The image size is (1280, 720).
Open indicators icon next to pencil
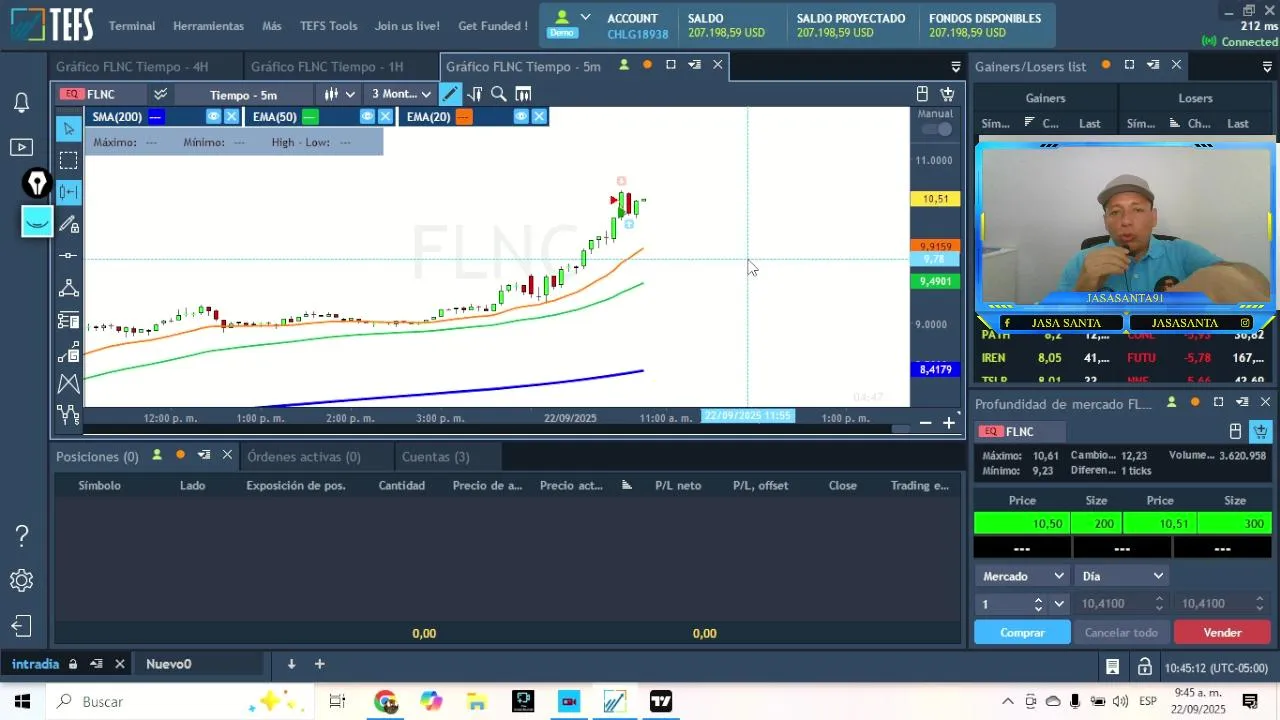pos(474,94)
